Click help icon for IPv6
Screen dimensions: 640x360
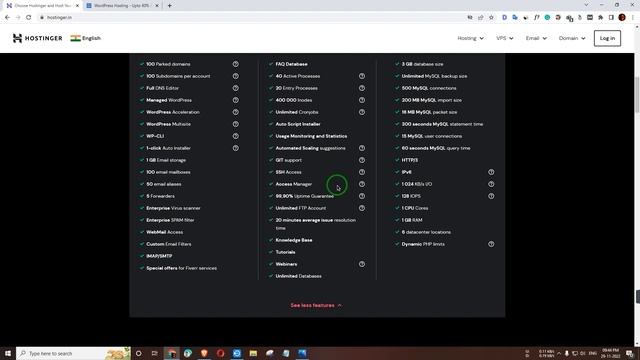pyautogui.click(x=491, y=172)
